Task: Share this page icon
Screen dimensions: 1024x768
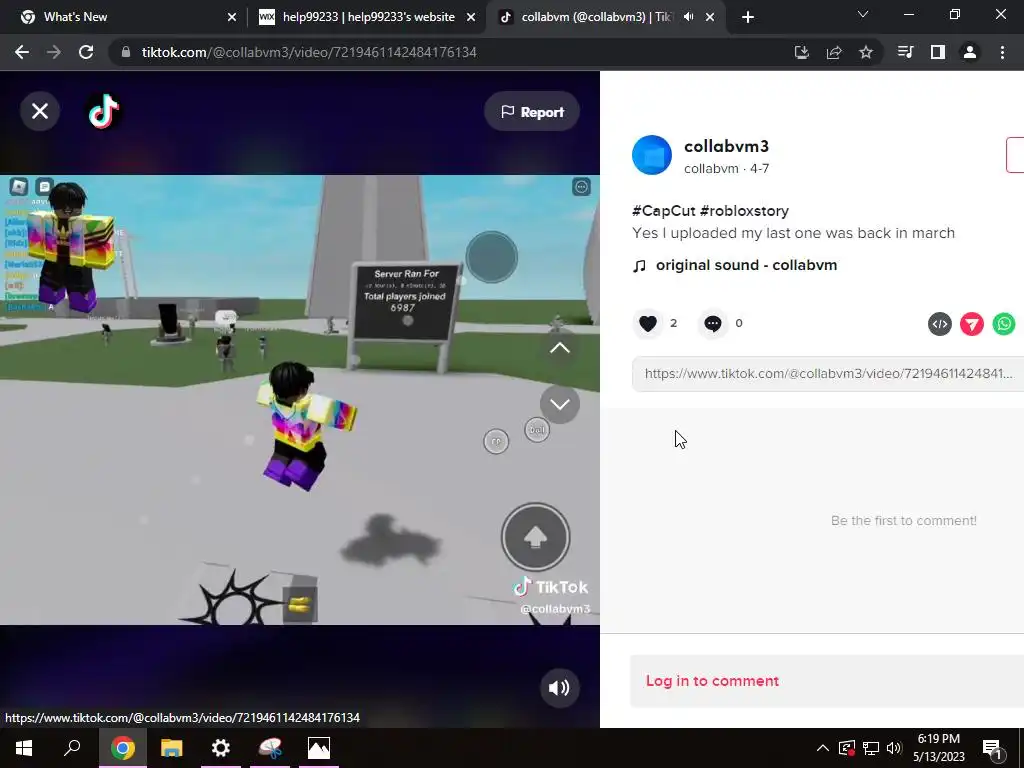Action: (834, 53)
